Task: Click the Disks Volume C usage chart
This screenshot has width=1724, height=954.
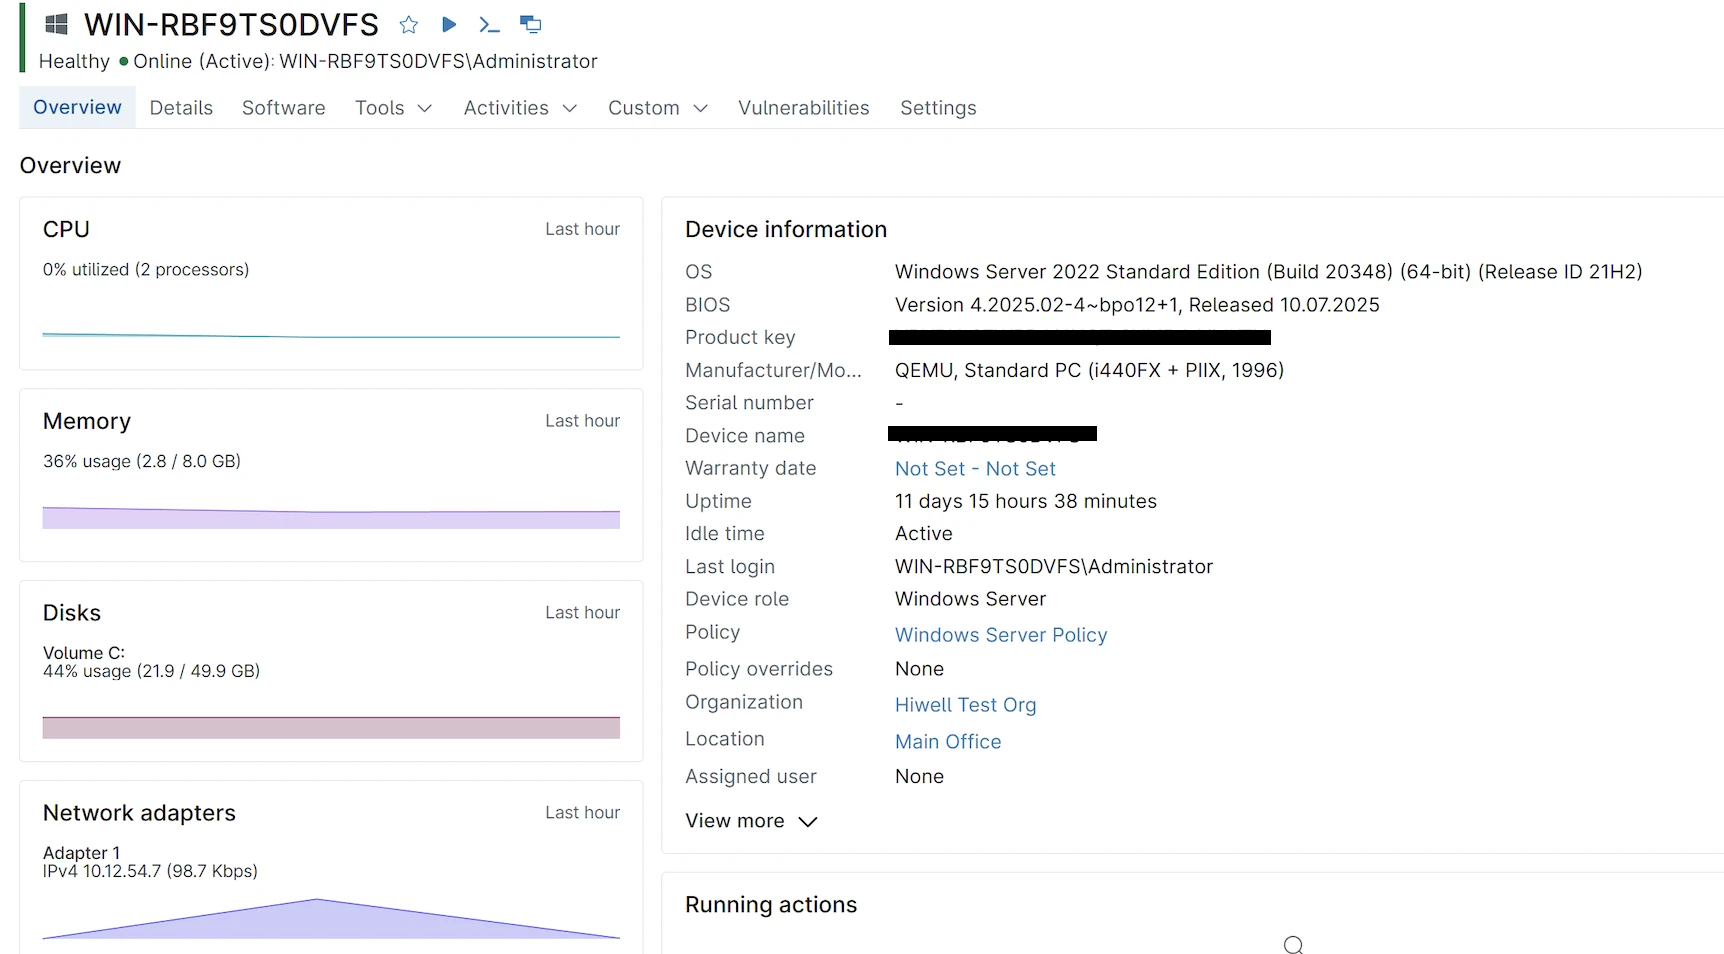Action: pos(331,727)
